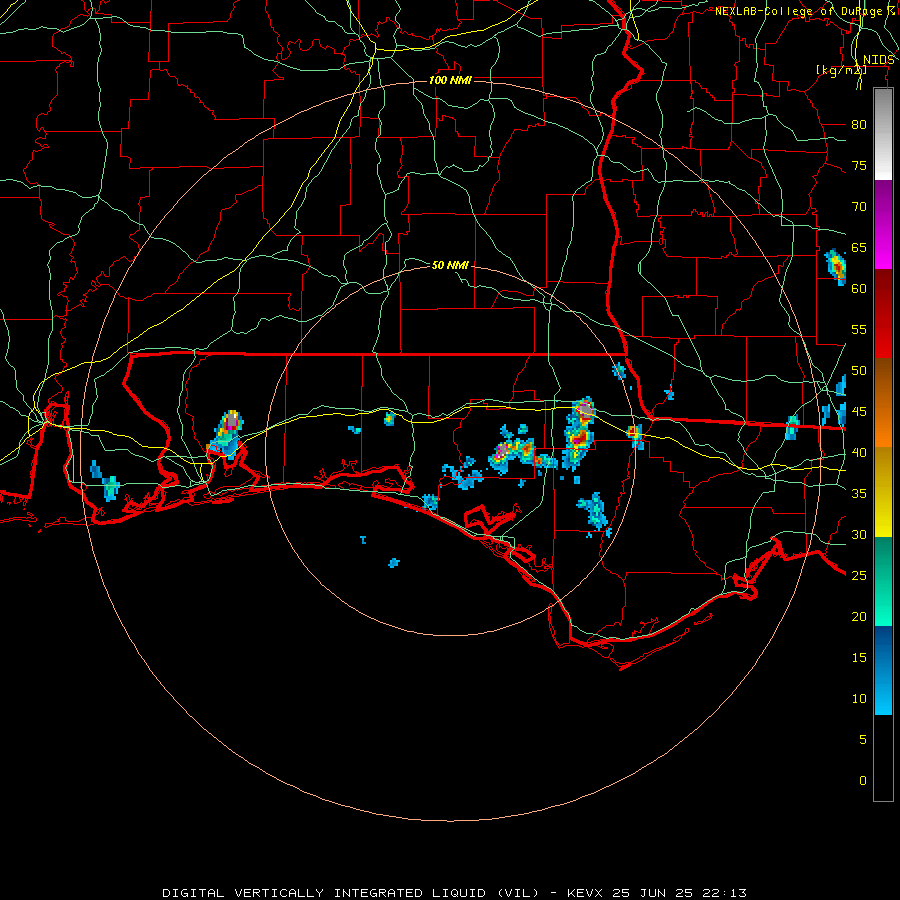
Task: Select the purple-magenta segment of the VIL scale
Action: coord(883,224)
